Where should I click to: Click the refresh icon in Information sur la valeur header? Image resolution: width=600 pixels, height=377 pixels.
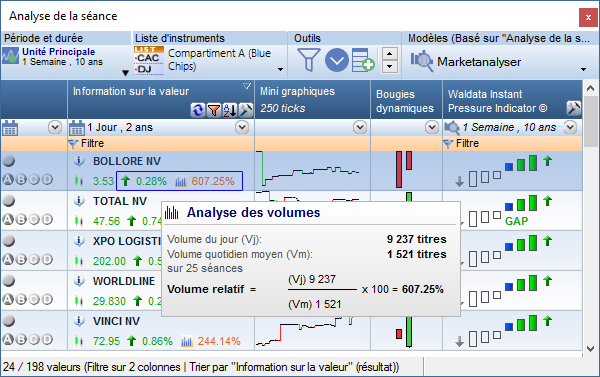[x=198, y=110]
